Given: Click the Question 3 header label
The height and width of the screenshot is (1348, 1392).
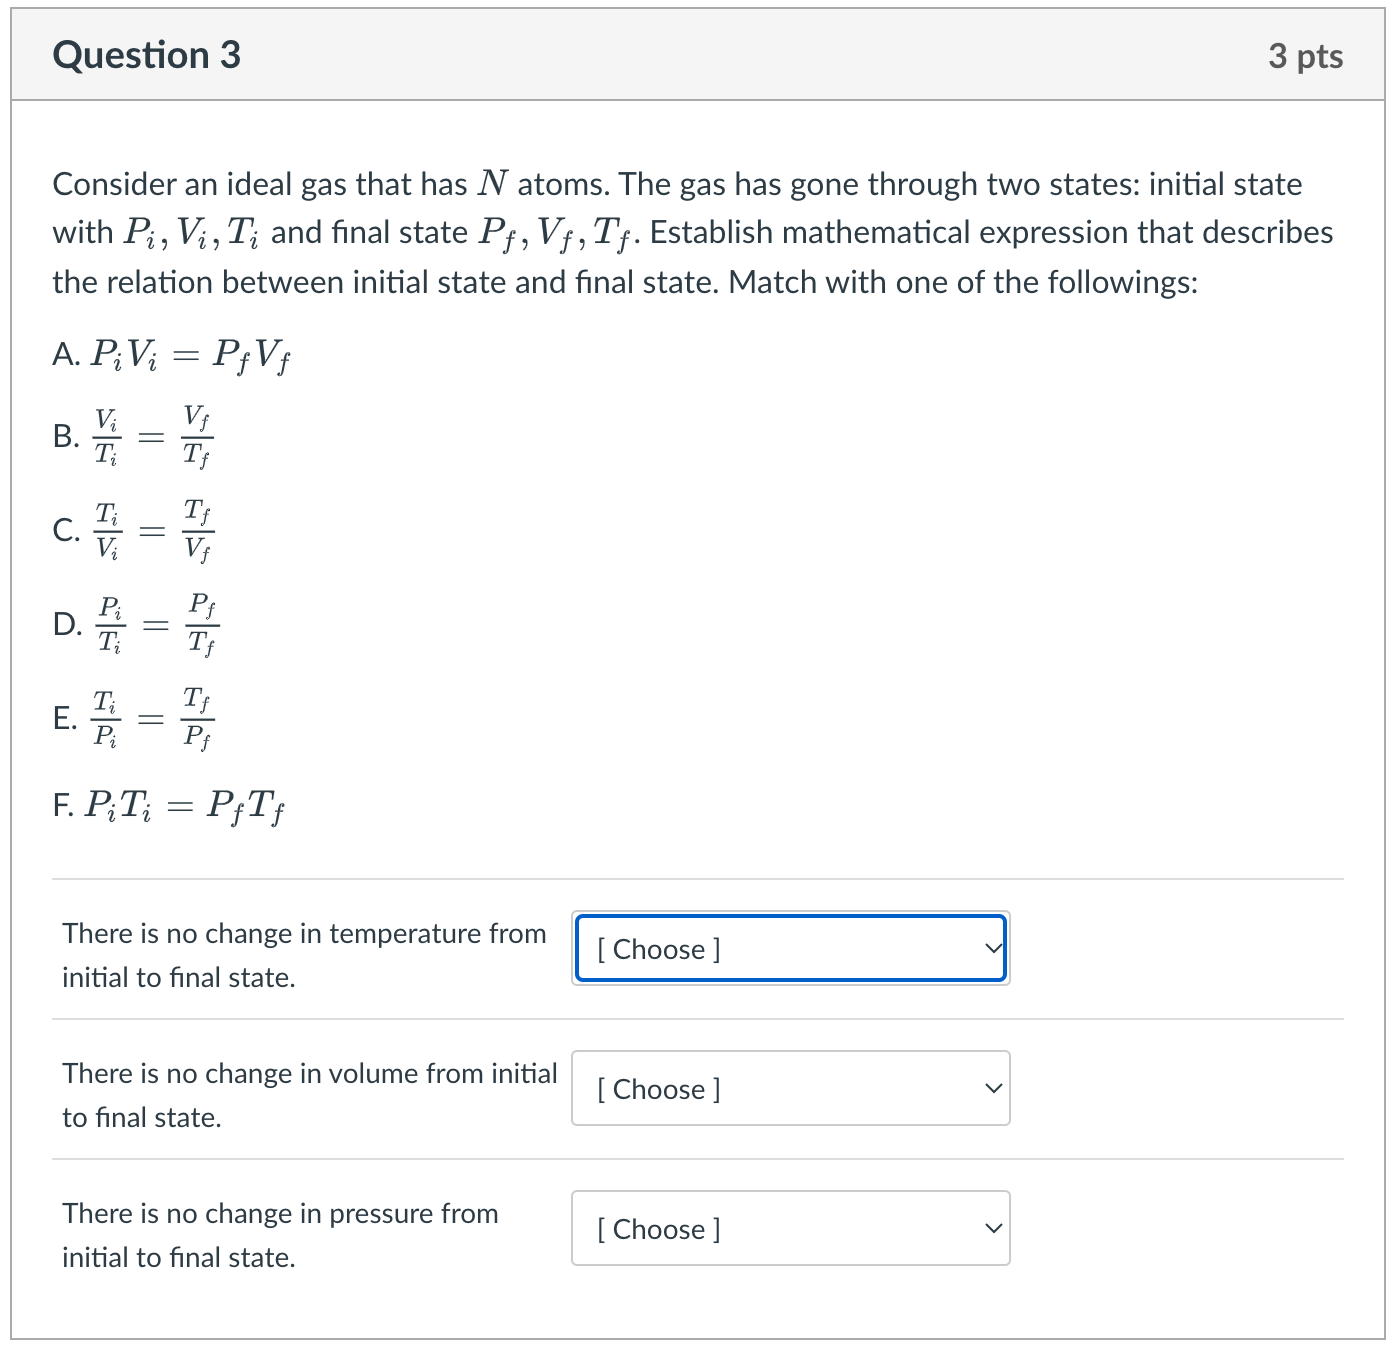Looking at the screenshot, I should tap(146, 55).
